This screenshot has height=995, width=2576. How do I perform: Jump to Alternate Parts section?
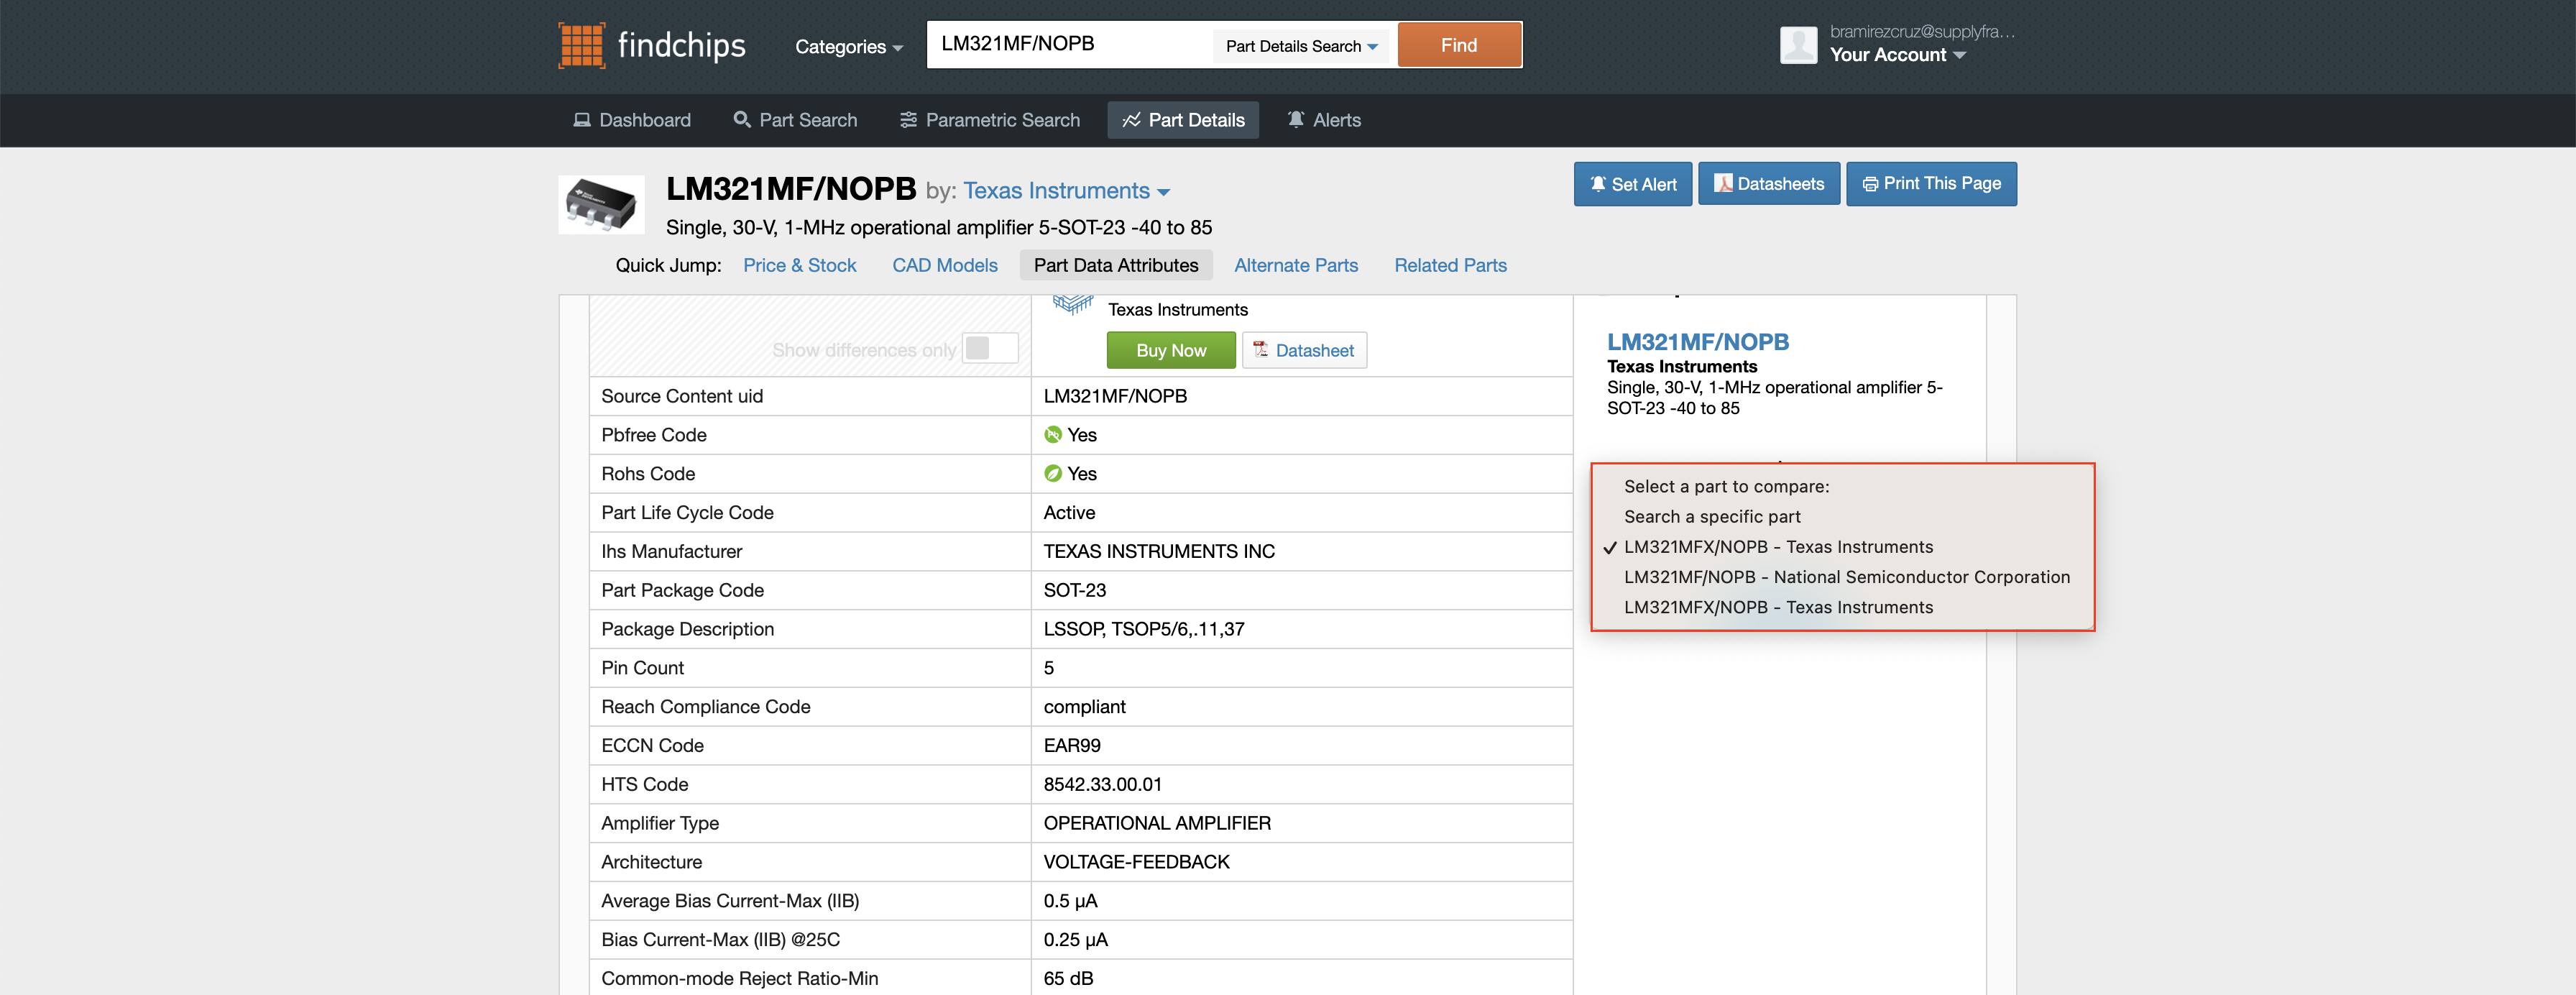pos(1295,265)
